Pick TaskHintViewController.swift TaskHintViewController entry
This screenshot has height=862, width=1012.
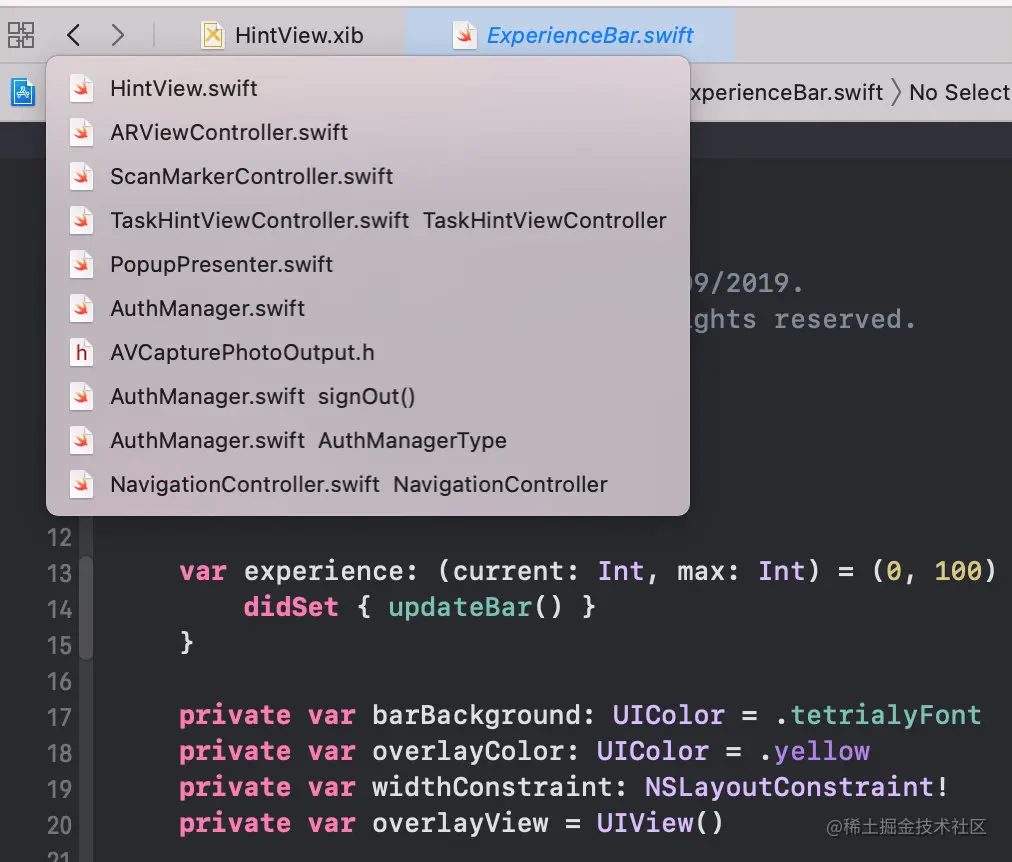[368, 221]
